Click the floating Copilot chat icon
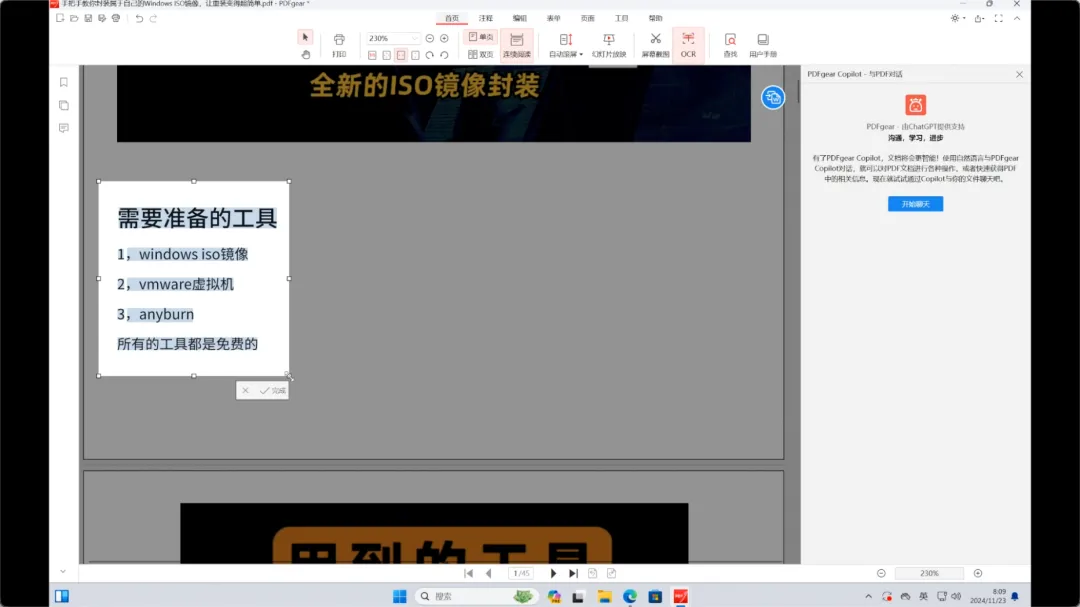Image resolution: width=1080 pixels, height=607 pixels. (772, 98)
